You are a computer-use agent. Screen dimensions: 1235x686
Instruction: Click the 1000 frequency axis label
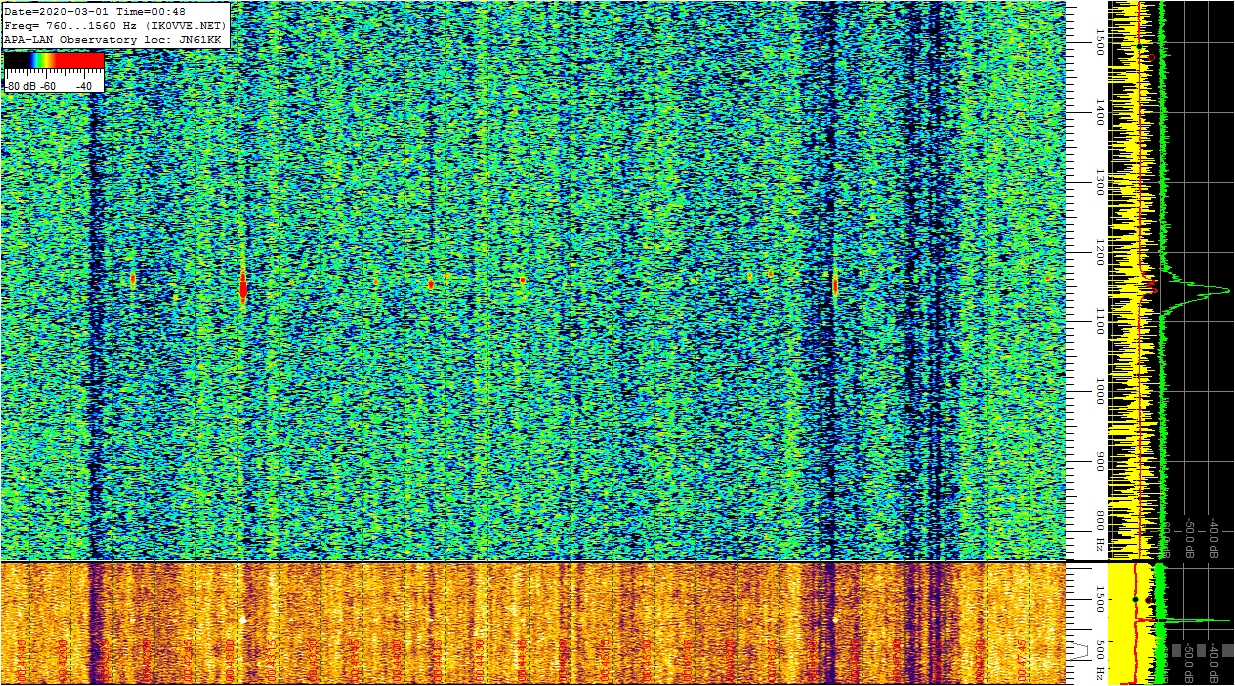click(1100, 391)
